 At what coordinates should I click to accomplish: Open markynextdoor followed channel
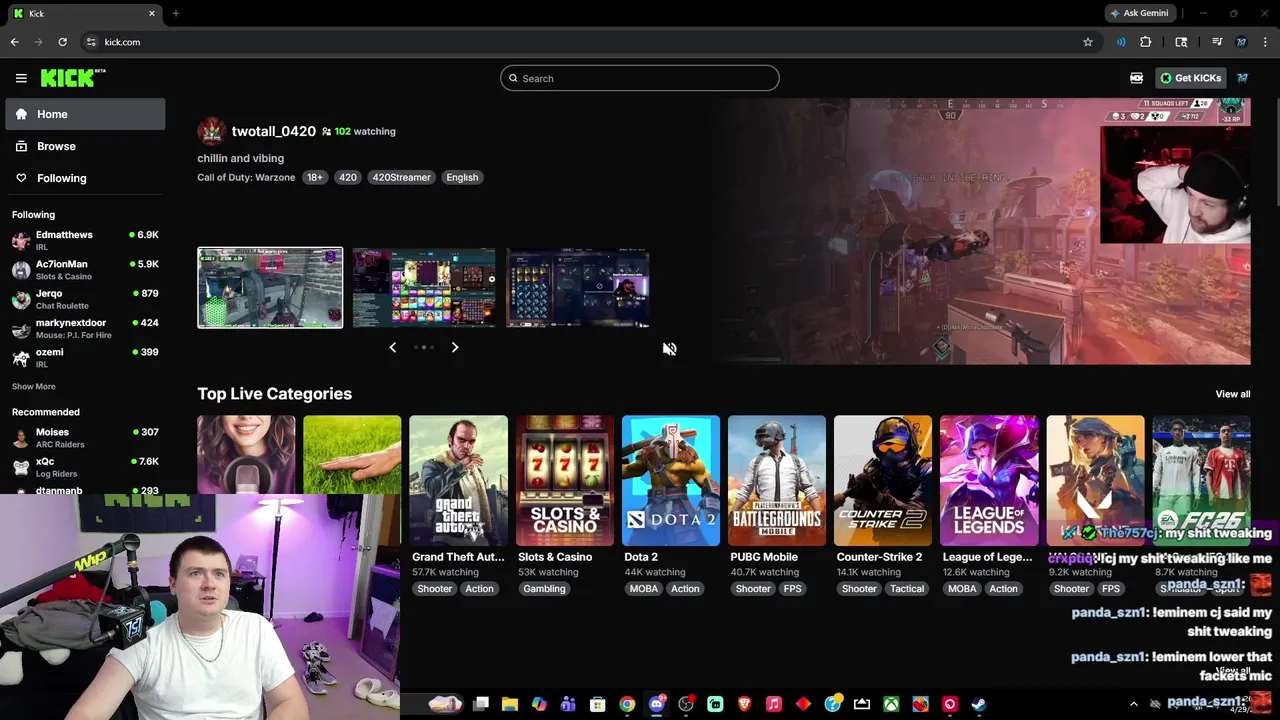85,328
